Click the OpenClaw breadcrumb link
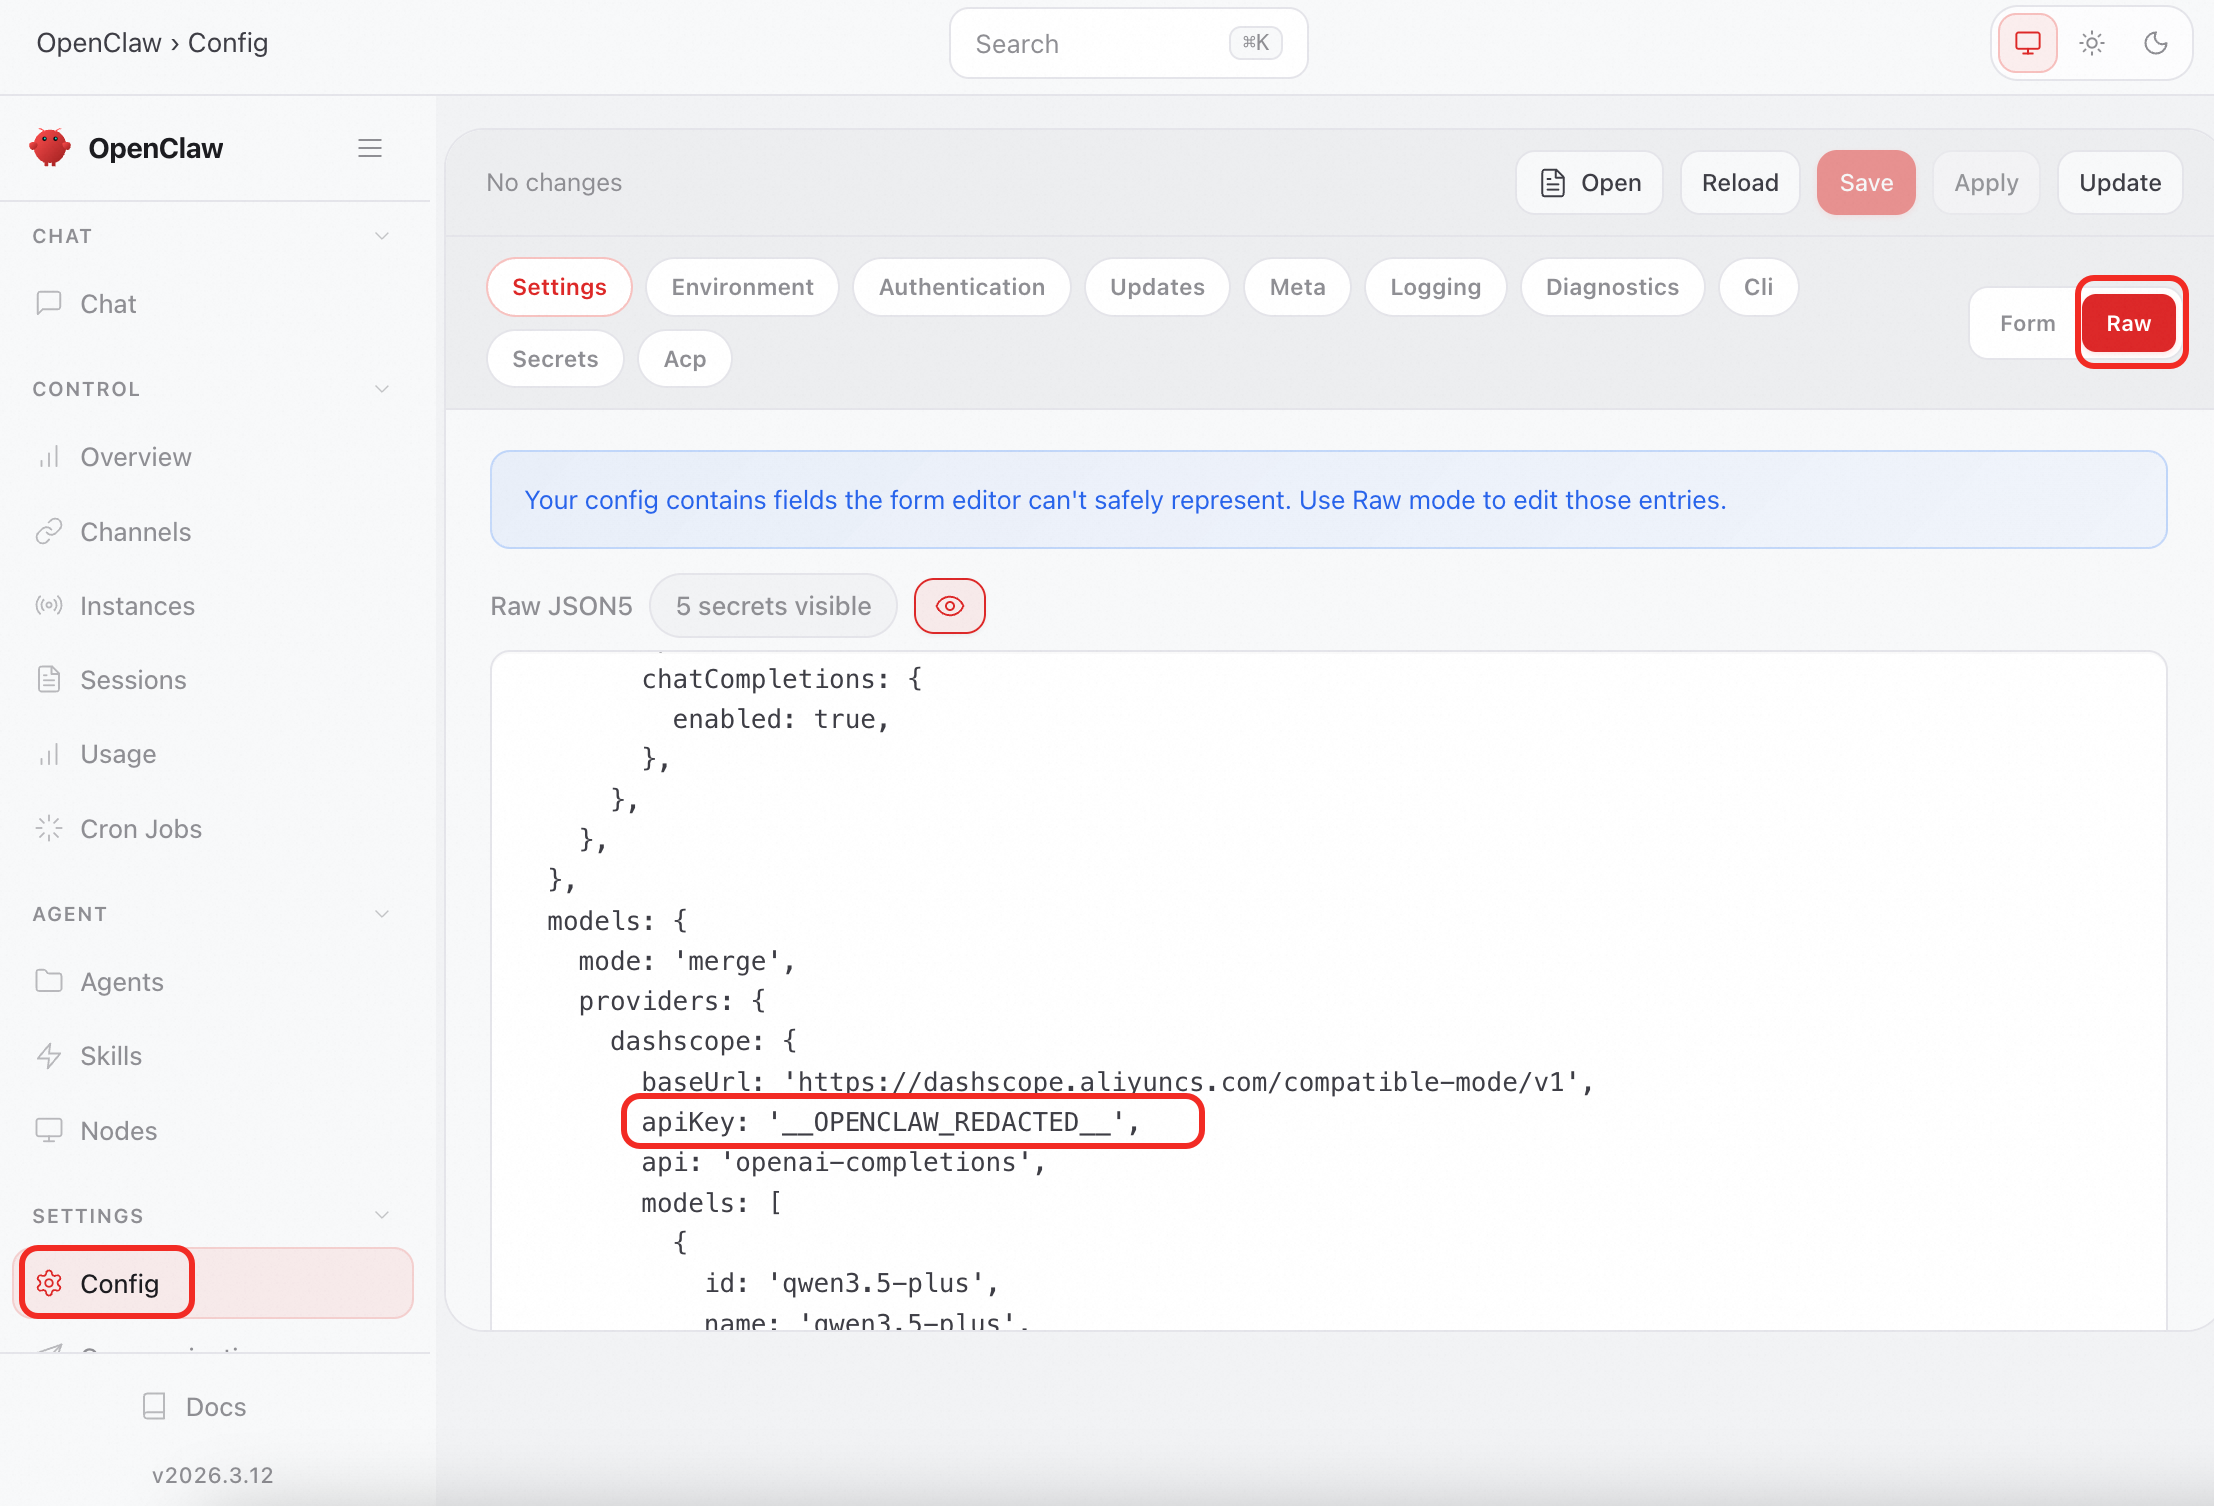 pyautogui.click(x=98, y=43)
